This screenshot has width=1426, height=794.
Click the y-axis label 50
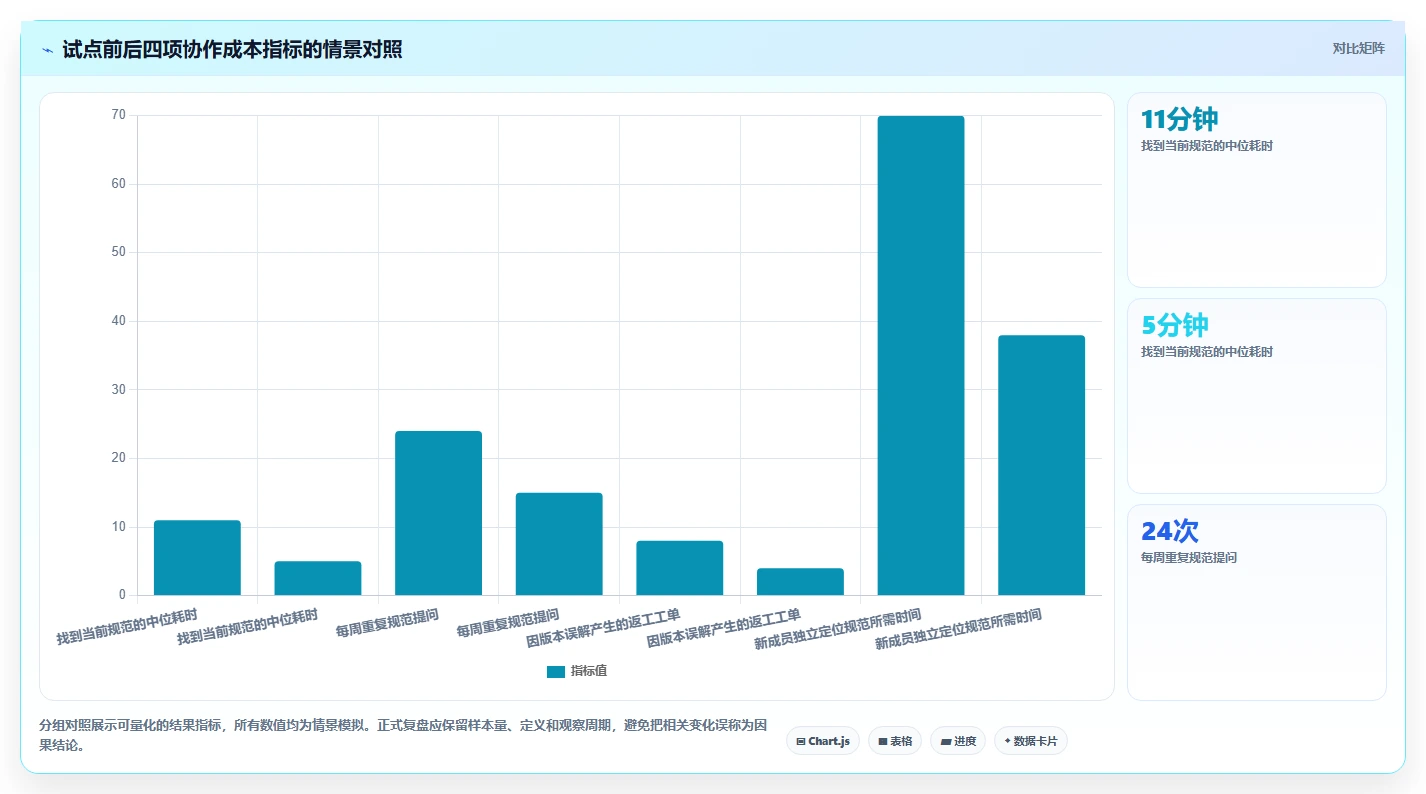[x=119, y=252]
